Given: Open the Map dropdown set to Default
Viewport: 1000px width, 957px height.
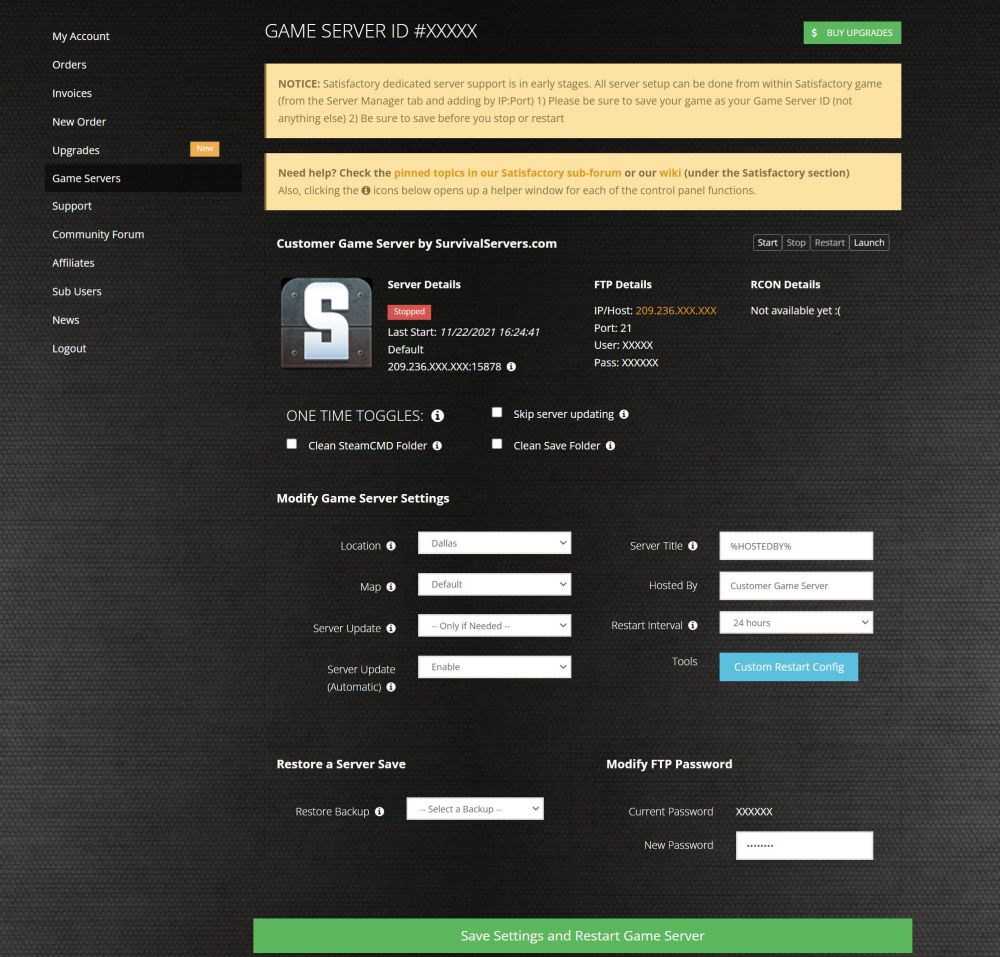Looking at the screenshot, I should (x=494, y=584).
